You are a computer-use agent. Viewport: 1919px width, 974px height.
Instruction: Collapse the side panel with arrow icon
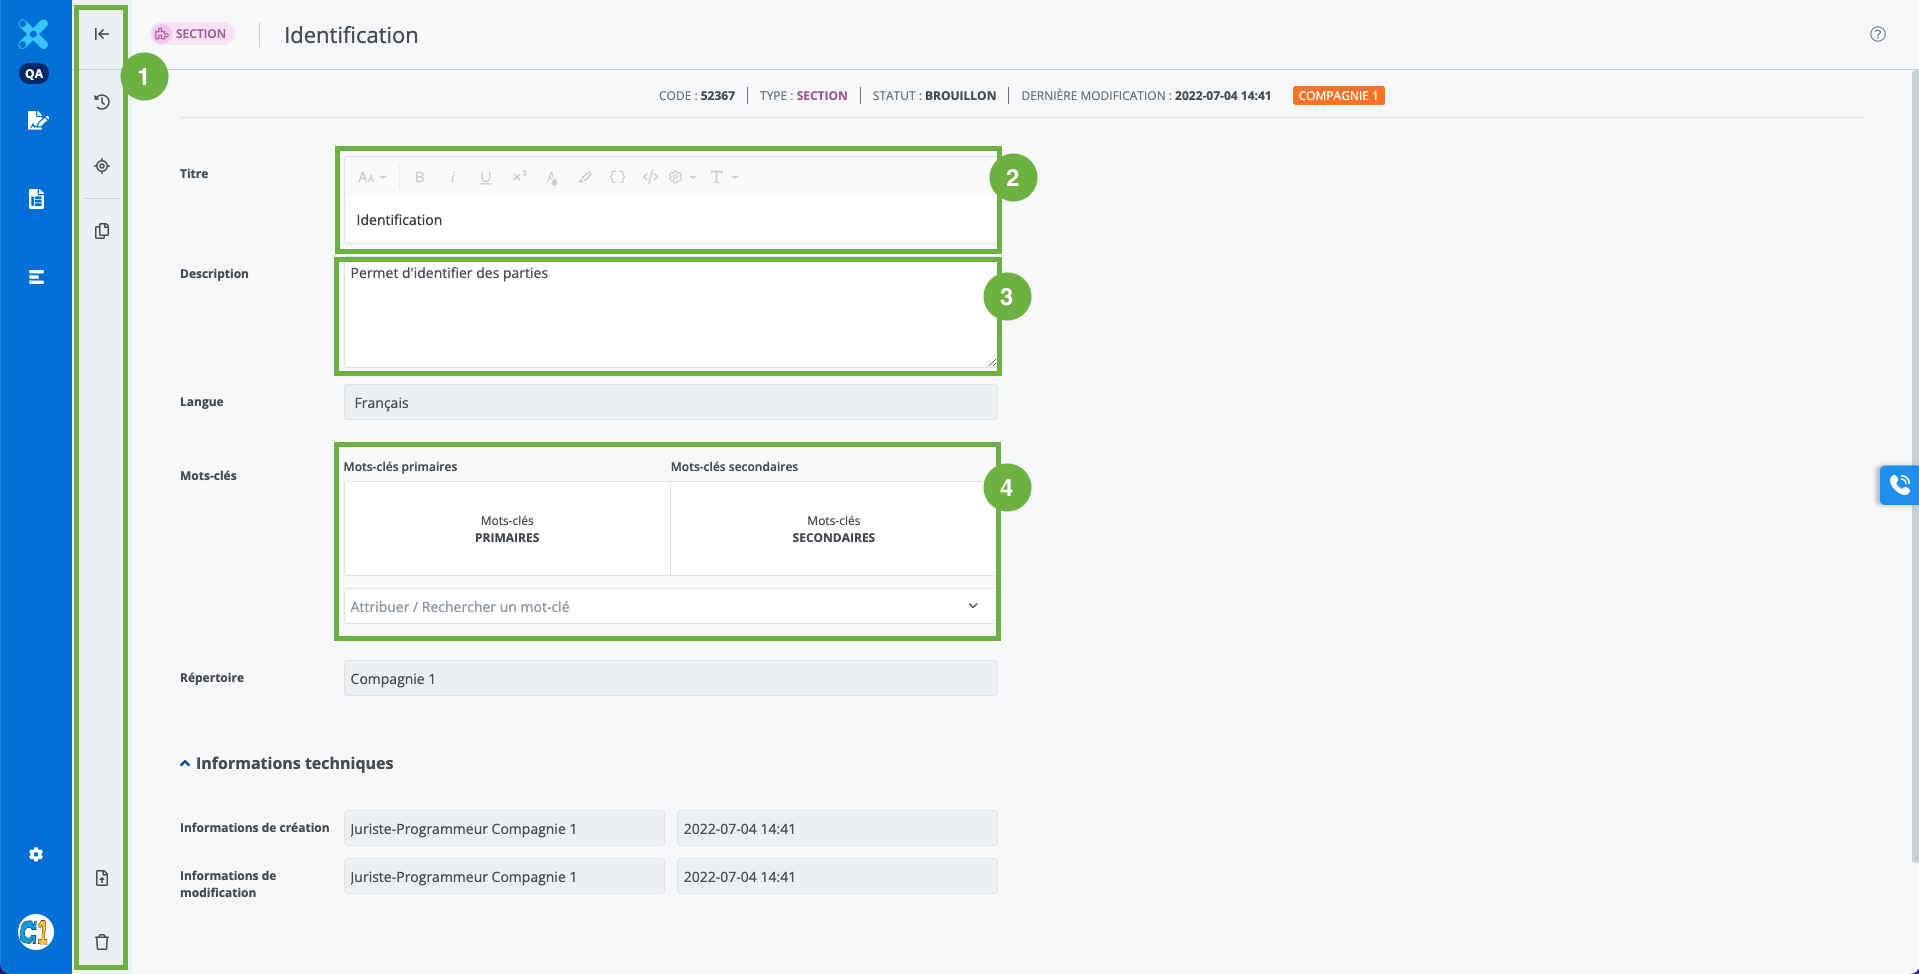pos(102,34)
